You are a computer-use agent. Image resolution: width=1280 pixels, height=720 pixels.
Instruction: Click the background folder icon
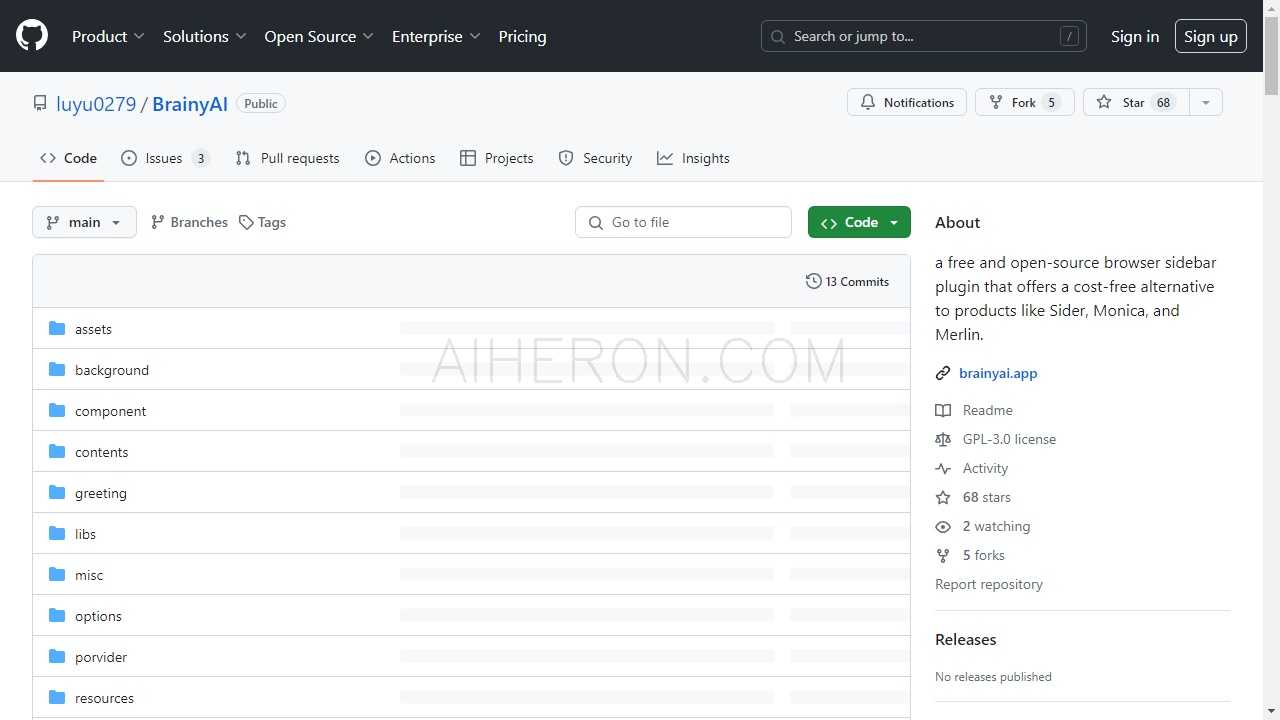pyautogui.click(x=57, y=370)
